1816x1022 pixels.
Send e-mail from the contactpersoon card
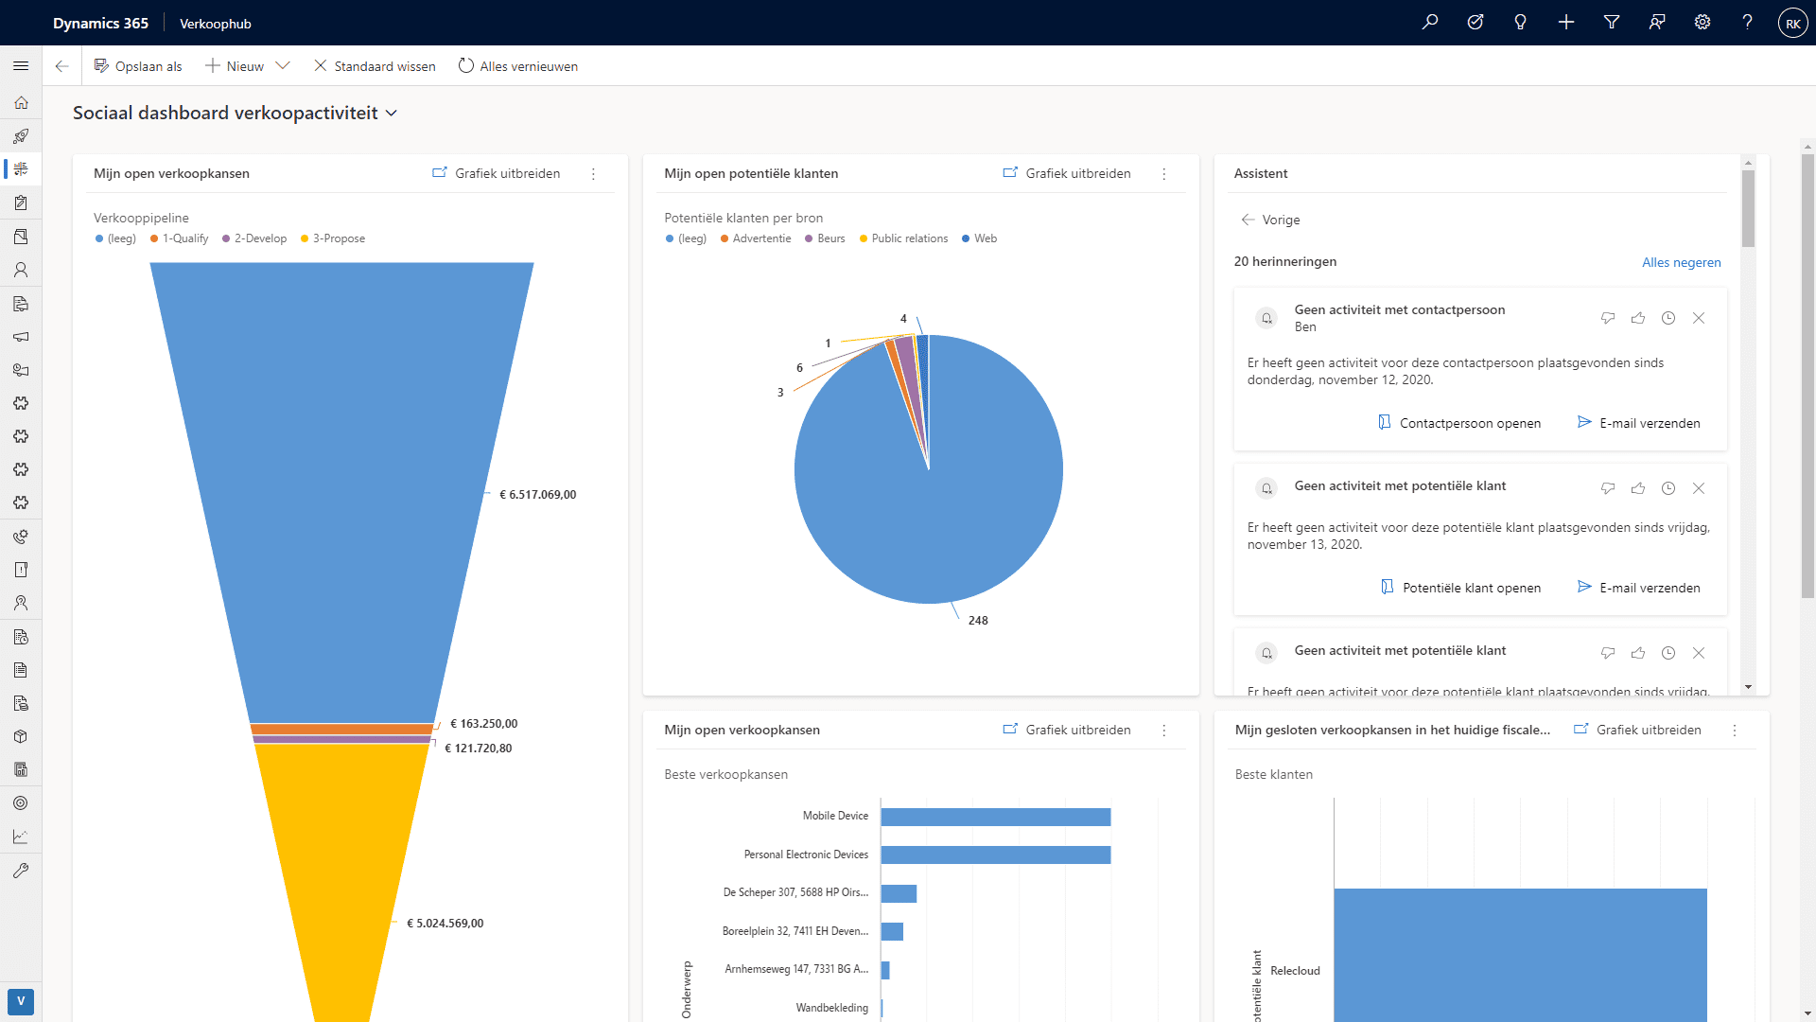[1639, 423]
